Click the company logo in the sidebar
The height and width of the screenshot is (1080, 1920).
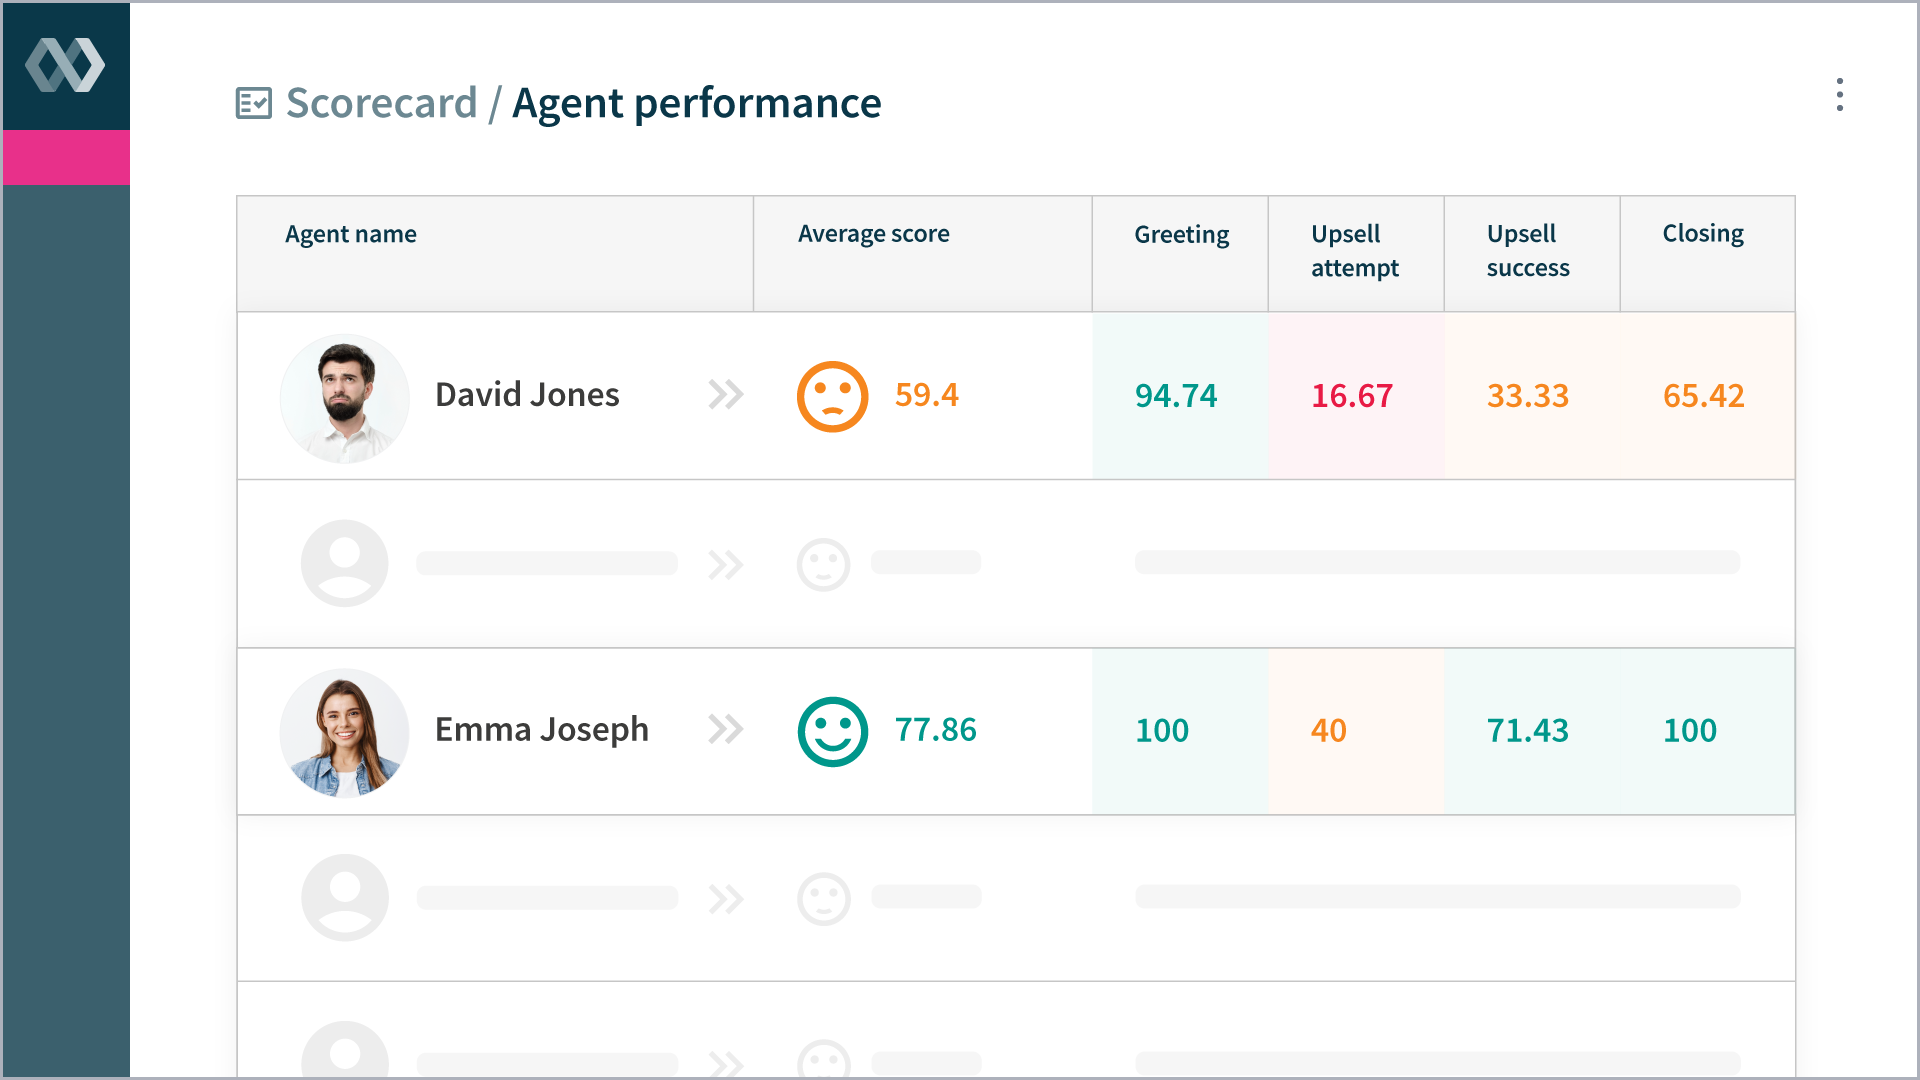[65, 64]
